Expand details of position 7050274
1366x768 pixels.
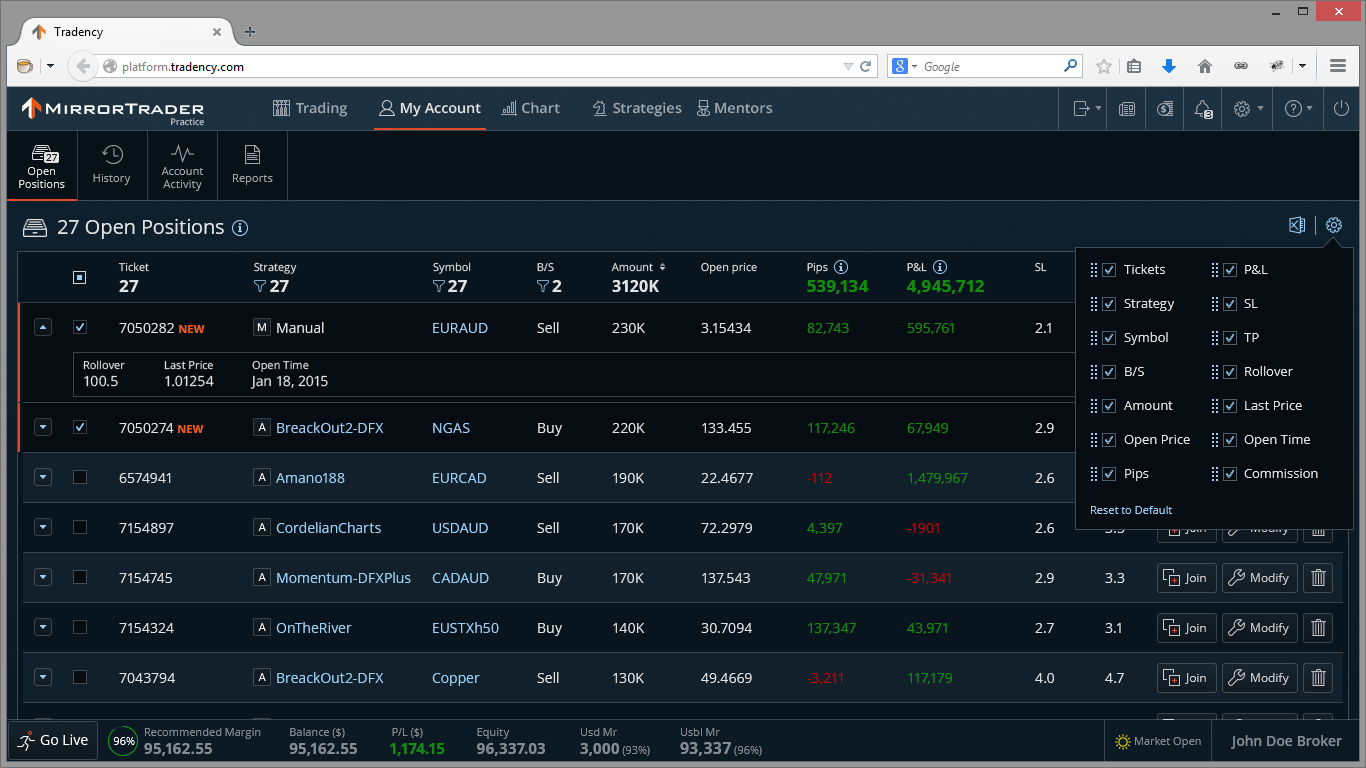pos(42,427)
